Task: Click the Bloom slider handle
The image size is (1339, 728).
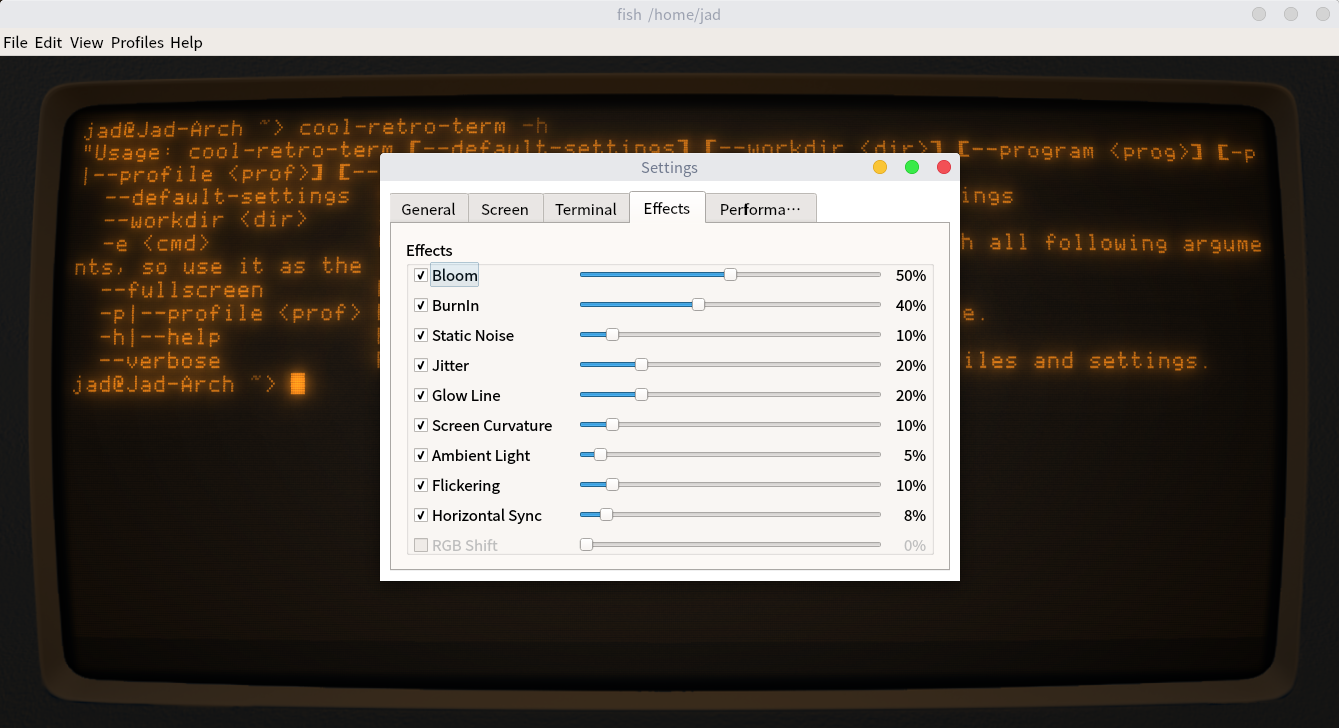Action: (730, 275)
